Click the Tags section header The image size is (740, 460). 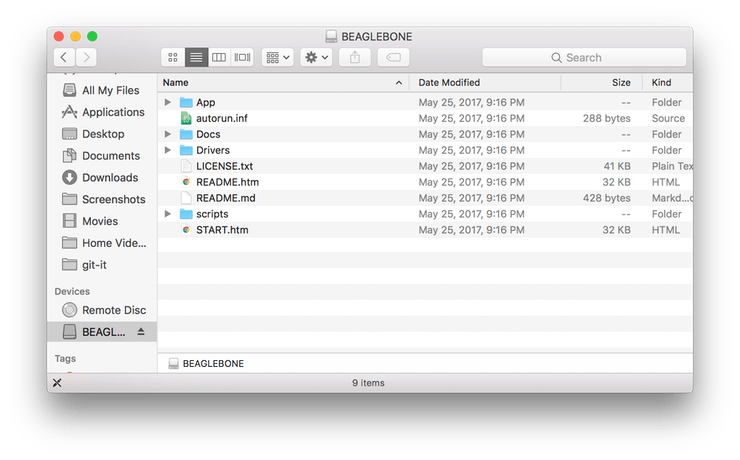65,359
